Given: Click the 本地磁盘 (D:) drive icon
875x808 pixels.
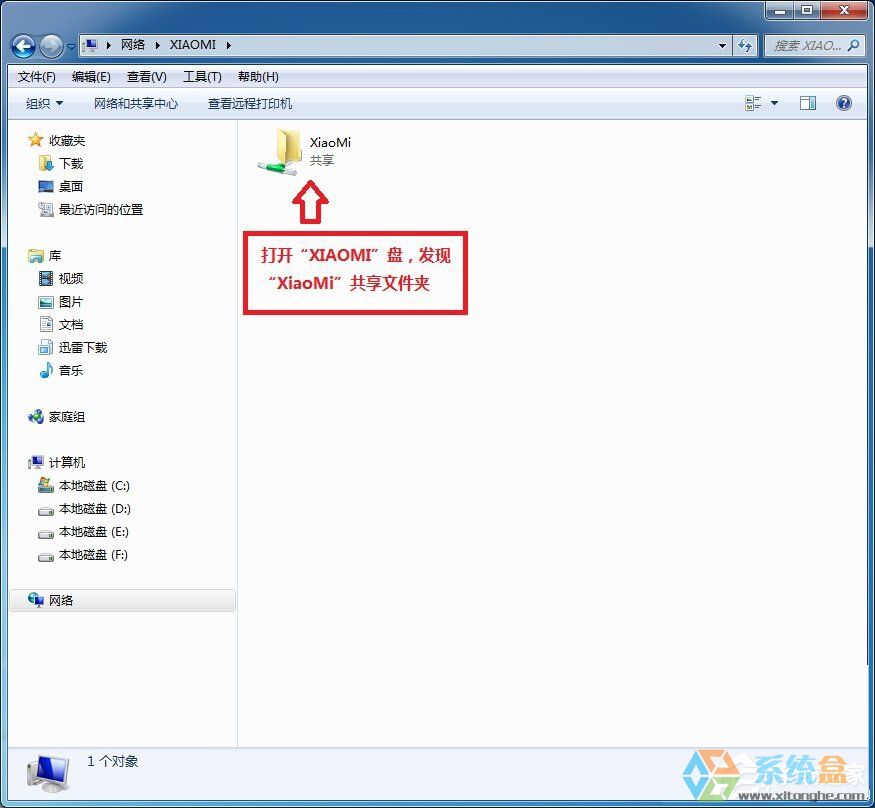Looking at the screenshot, I should [x=46, y=511].
